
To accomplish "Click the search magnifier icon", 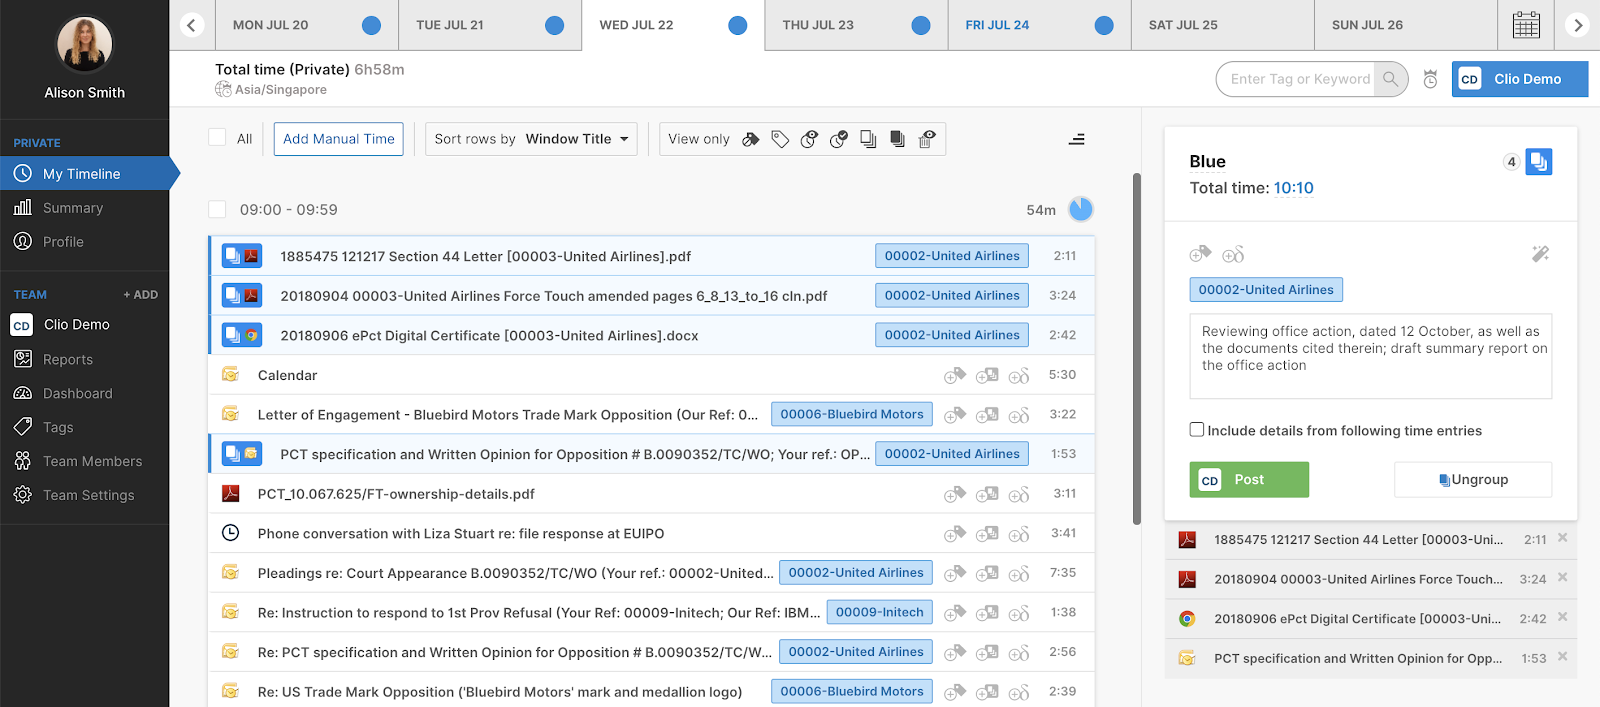I will coord(1390,79).
